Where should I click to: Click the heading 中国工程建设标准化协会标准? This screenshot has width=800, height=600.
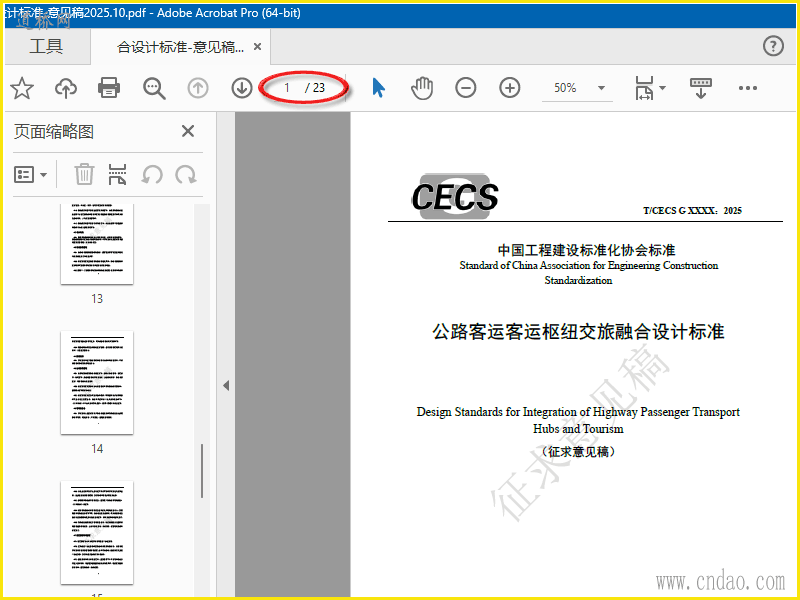point(586,250)
